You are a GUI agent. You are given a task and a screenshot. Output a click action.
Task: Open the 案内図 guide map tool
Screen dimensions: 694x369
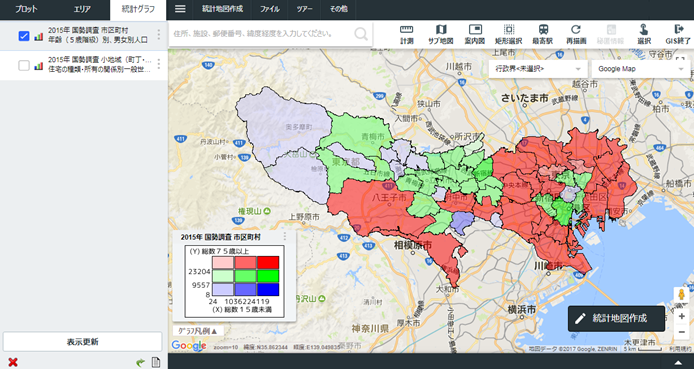(x=474, y=35)
